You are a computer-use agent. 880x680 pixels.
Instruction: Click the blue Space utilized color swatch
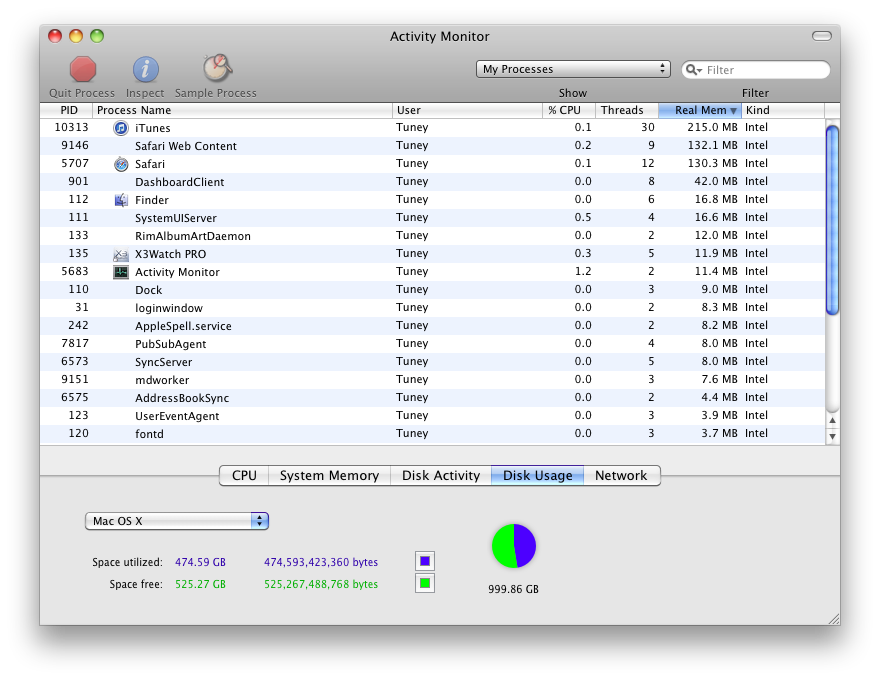425,561
